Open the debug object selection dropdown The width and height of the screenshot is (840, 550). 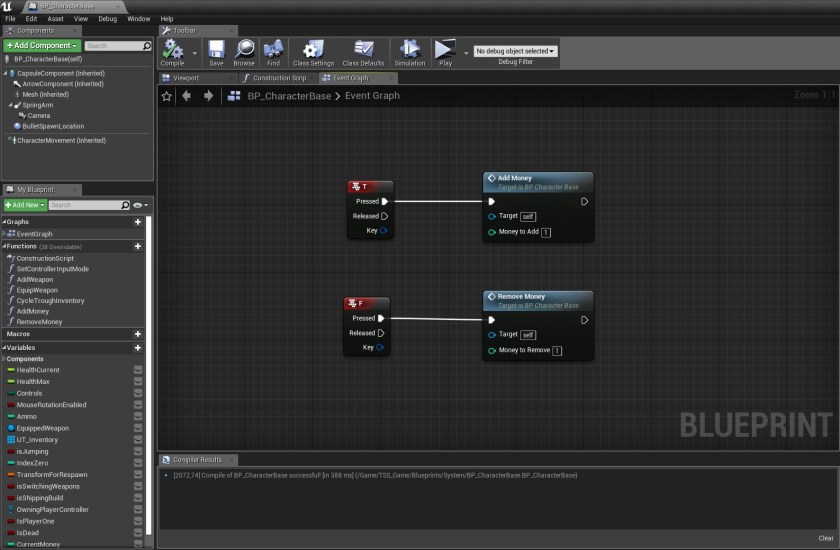(x=515, y=51)
